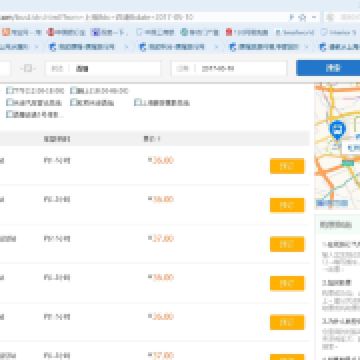This screenshot has width=360, height=360.
Task: Click the favorites star in the address bar
Action: coord(302,18)
